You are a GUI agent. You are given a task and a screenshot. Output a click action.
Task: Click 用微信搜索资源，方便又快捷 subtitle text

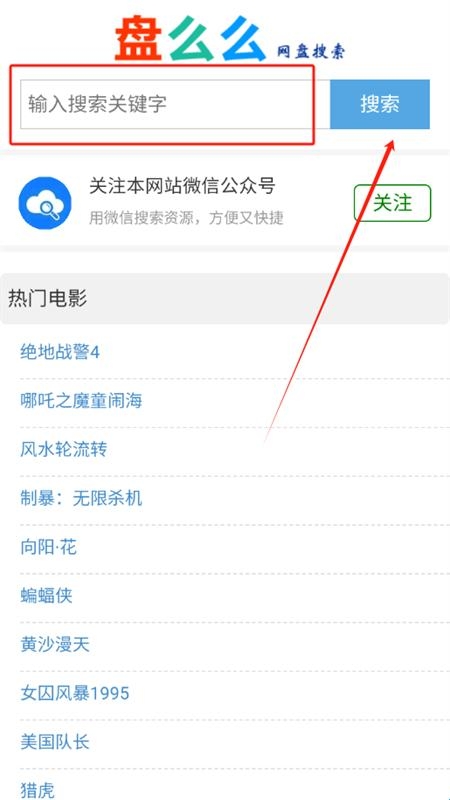click(x=186, y=218)
